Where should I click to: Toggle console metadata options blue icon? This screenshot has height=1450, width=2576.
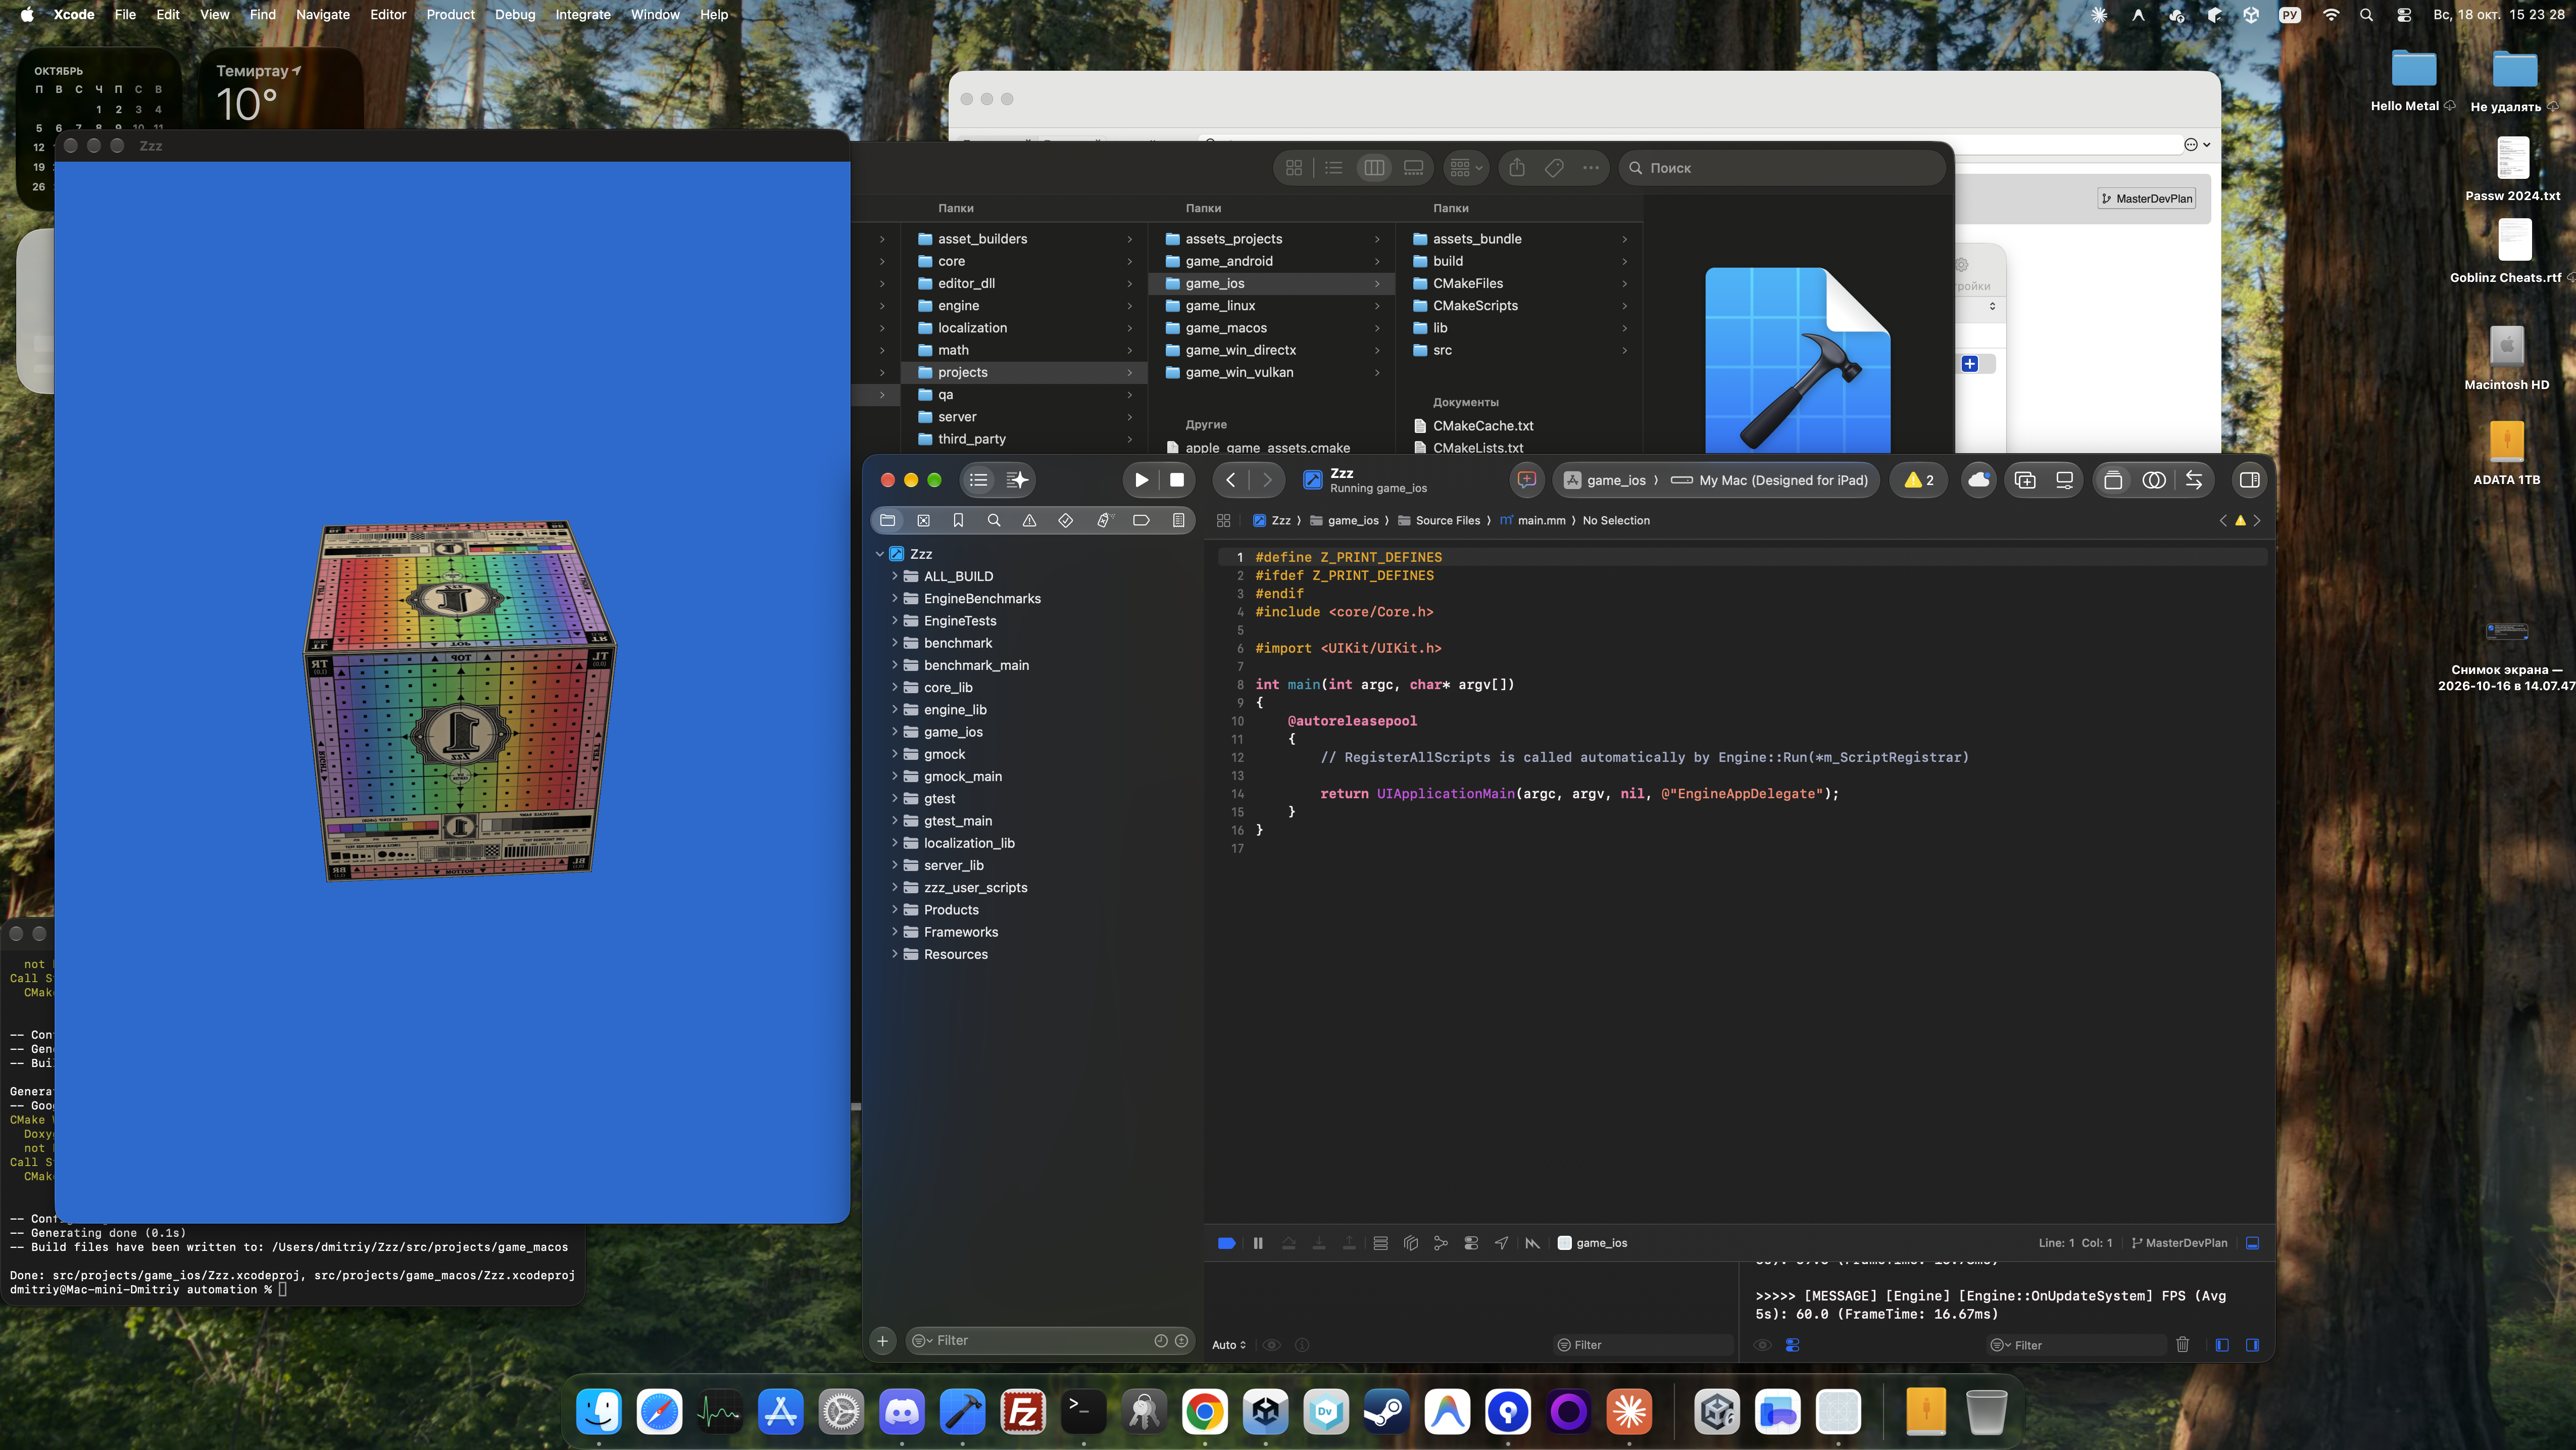[x=1793, y=1345]
